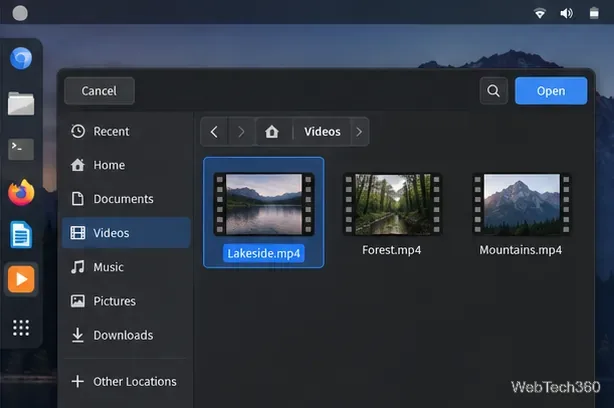The image size is (614, 408).
Task: Click the Lakeside.mp4 file name label
Action: click(264, 253)
